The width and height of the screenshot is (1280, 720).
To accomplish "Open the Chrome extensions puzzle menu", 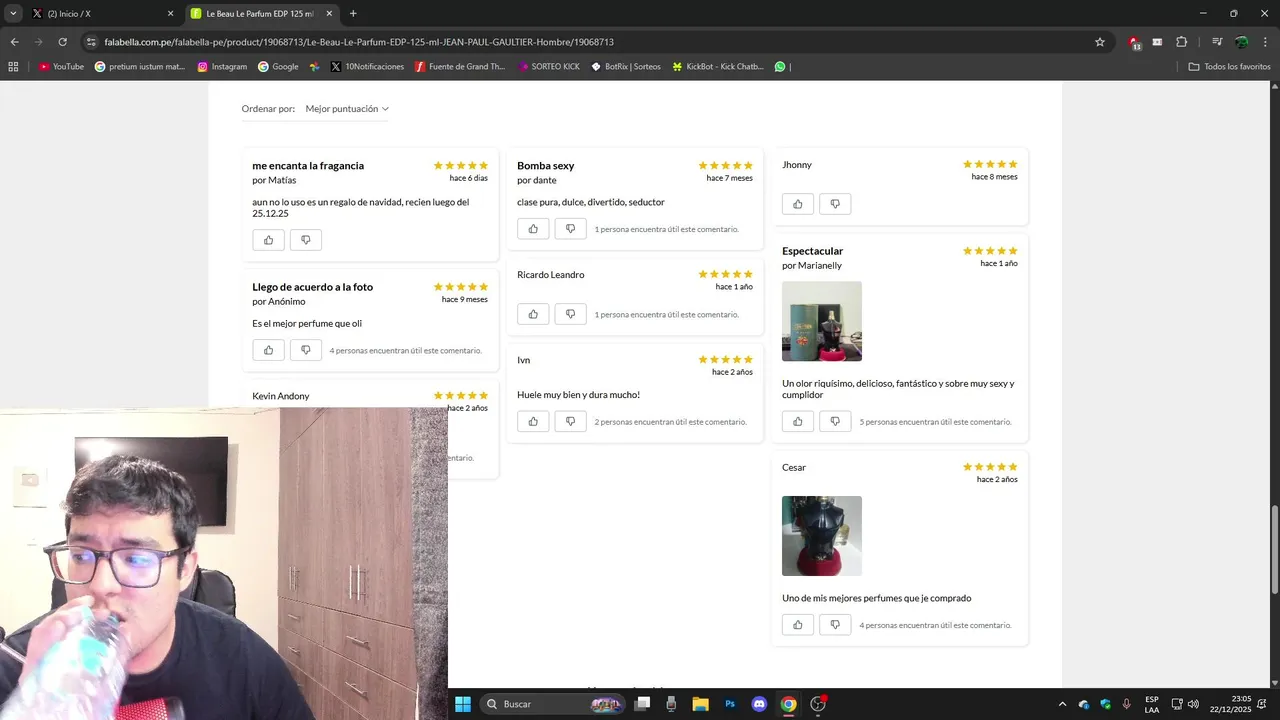I will coord(1181,42).
